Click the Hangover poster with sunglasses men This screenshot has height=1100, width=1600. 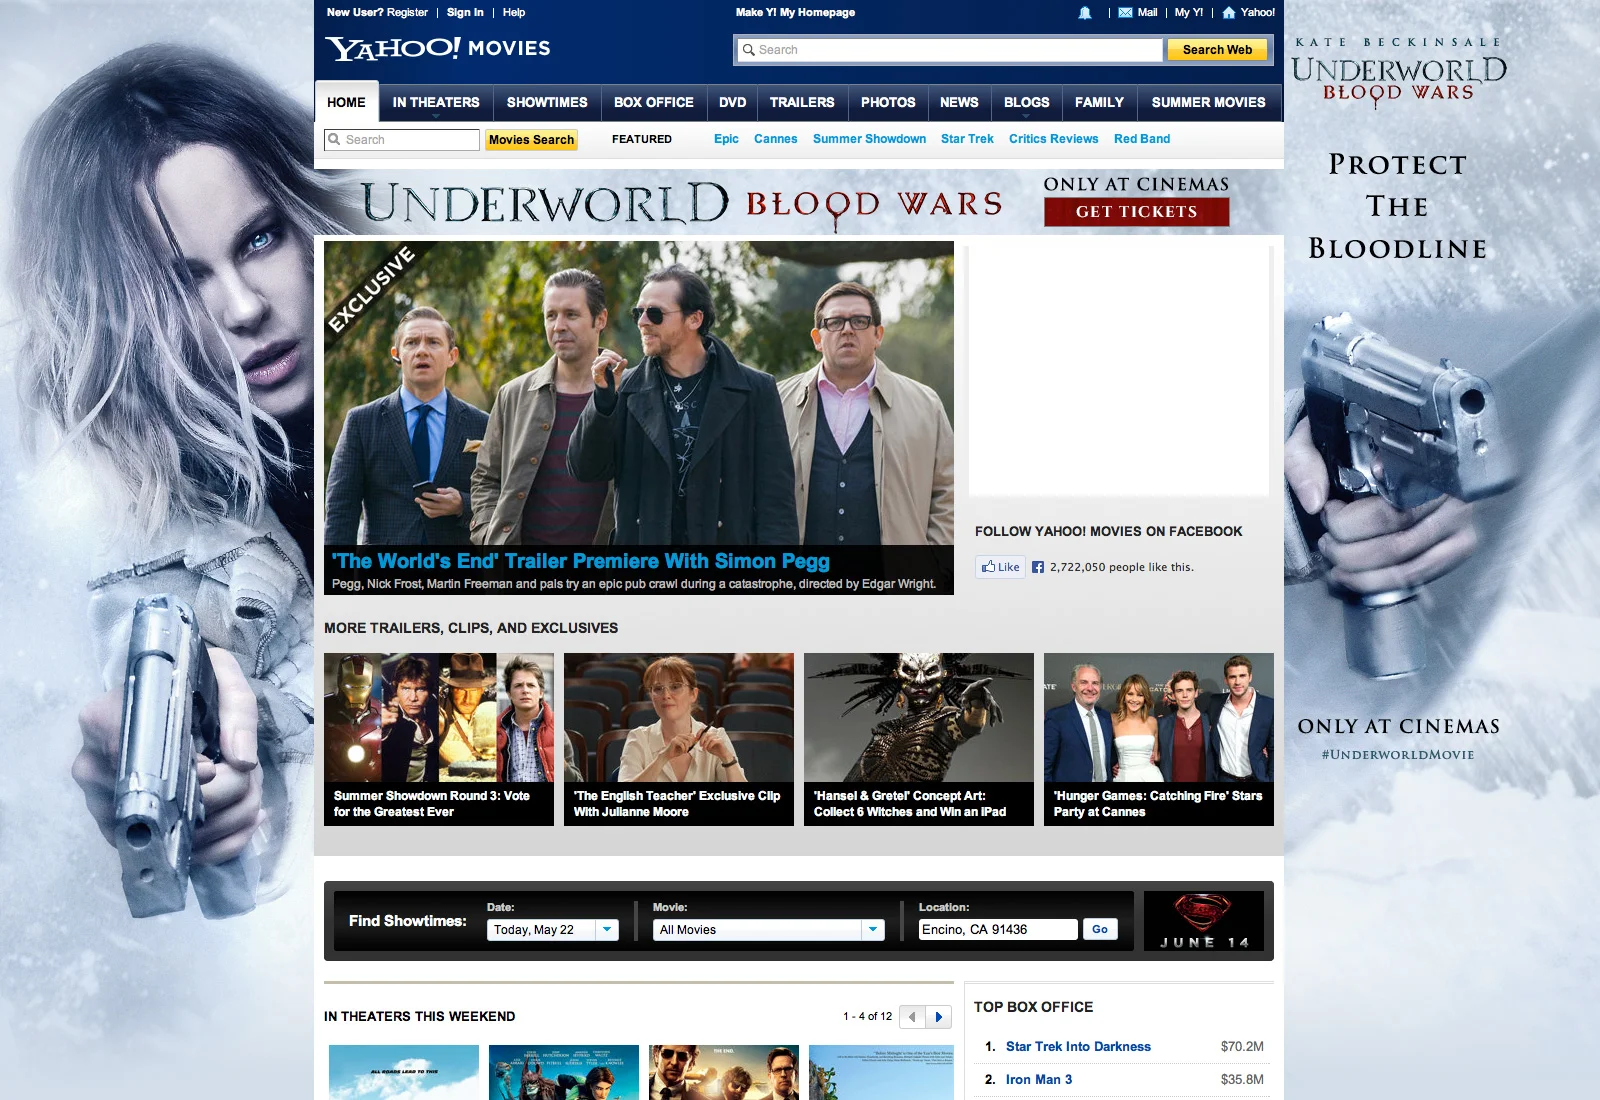tap(724, 1072)
